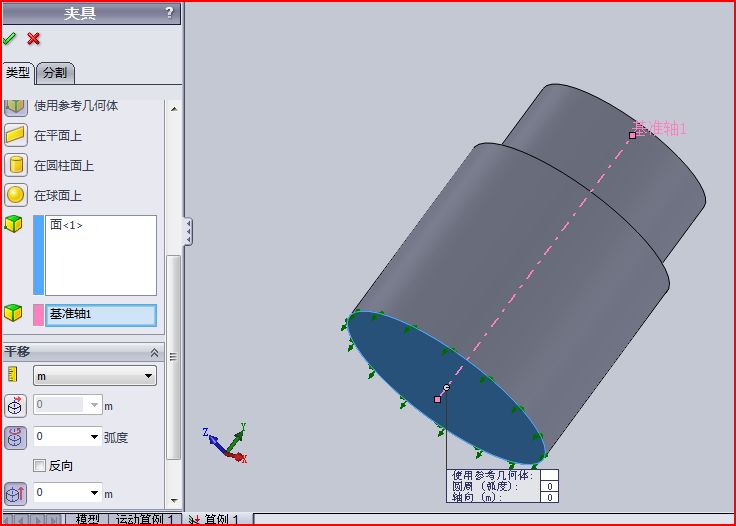Toggle radial translation icon
The image size is (736, 526).
[15, 406]
